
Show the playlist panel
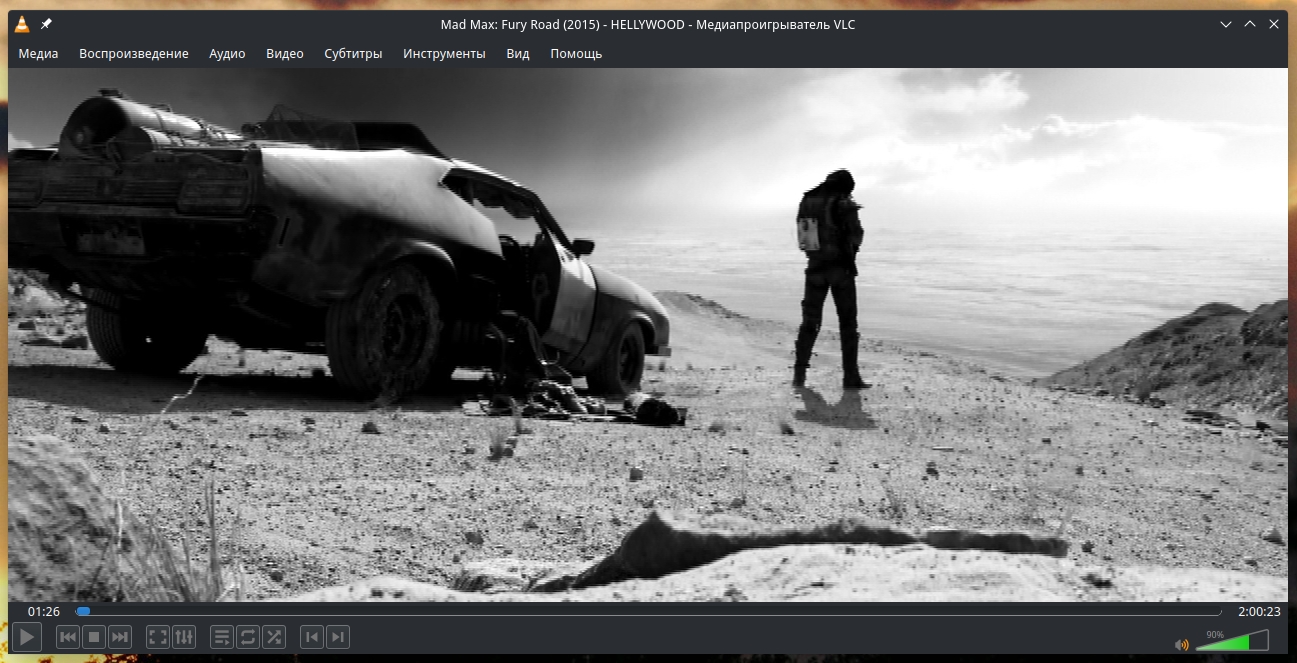coord(222,637)
